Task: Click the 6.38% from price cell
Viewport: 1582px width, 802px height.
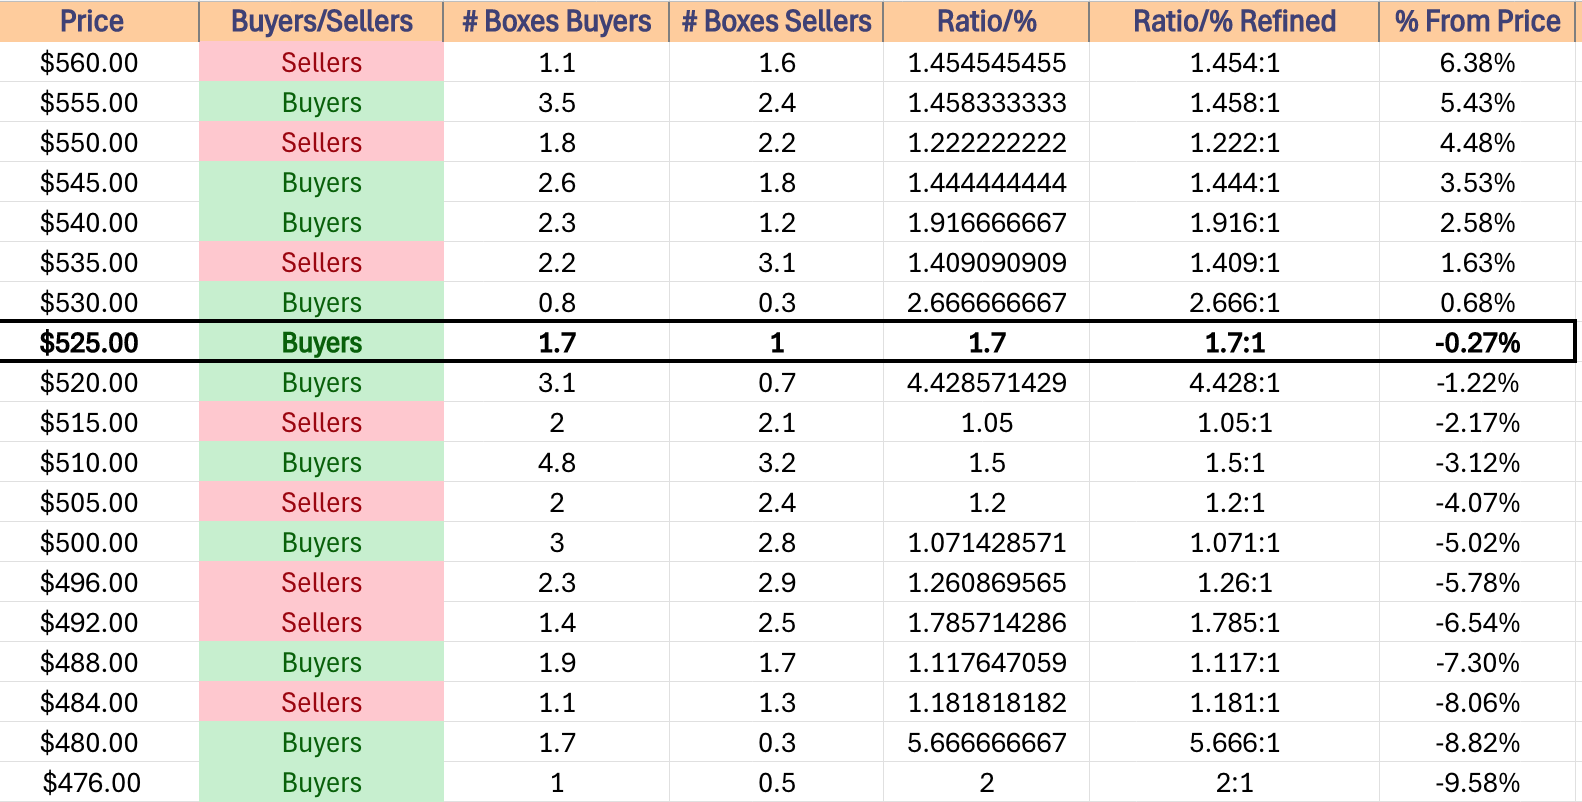Action: point(1477,62)
